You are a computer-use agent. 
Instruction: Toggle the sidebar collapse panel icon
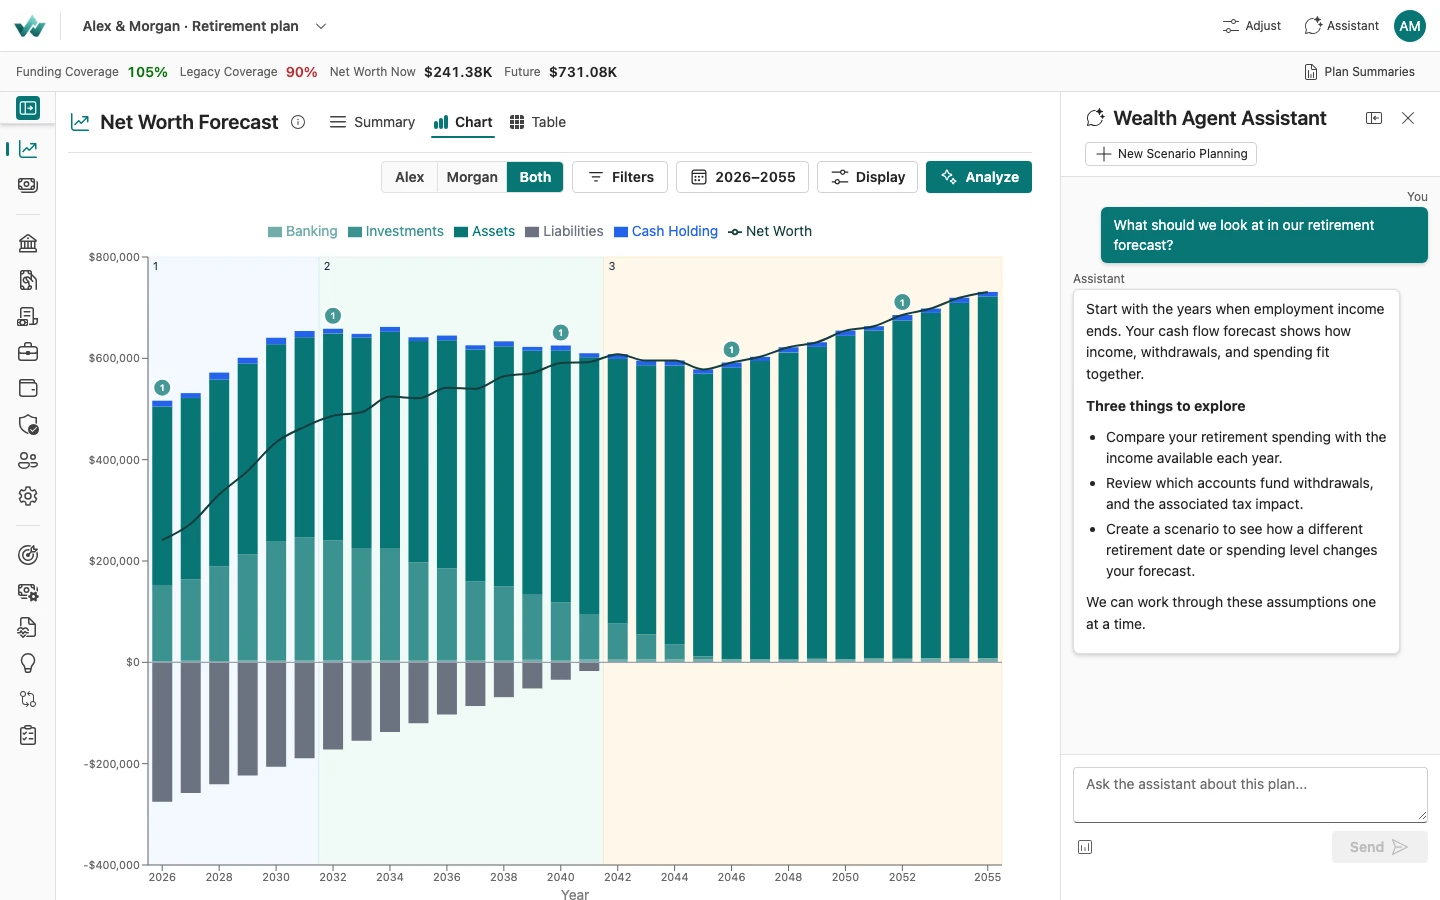click(28, 108)
